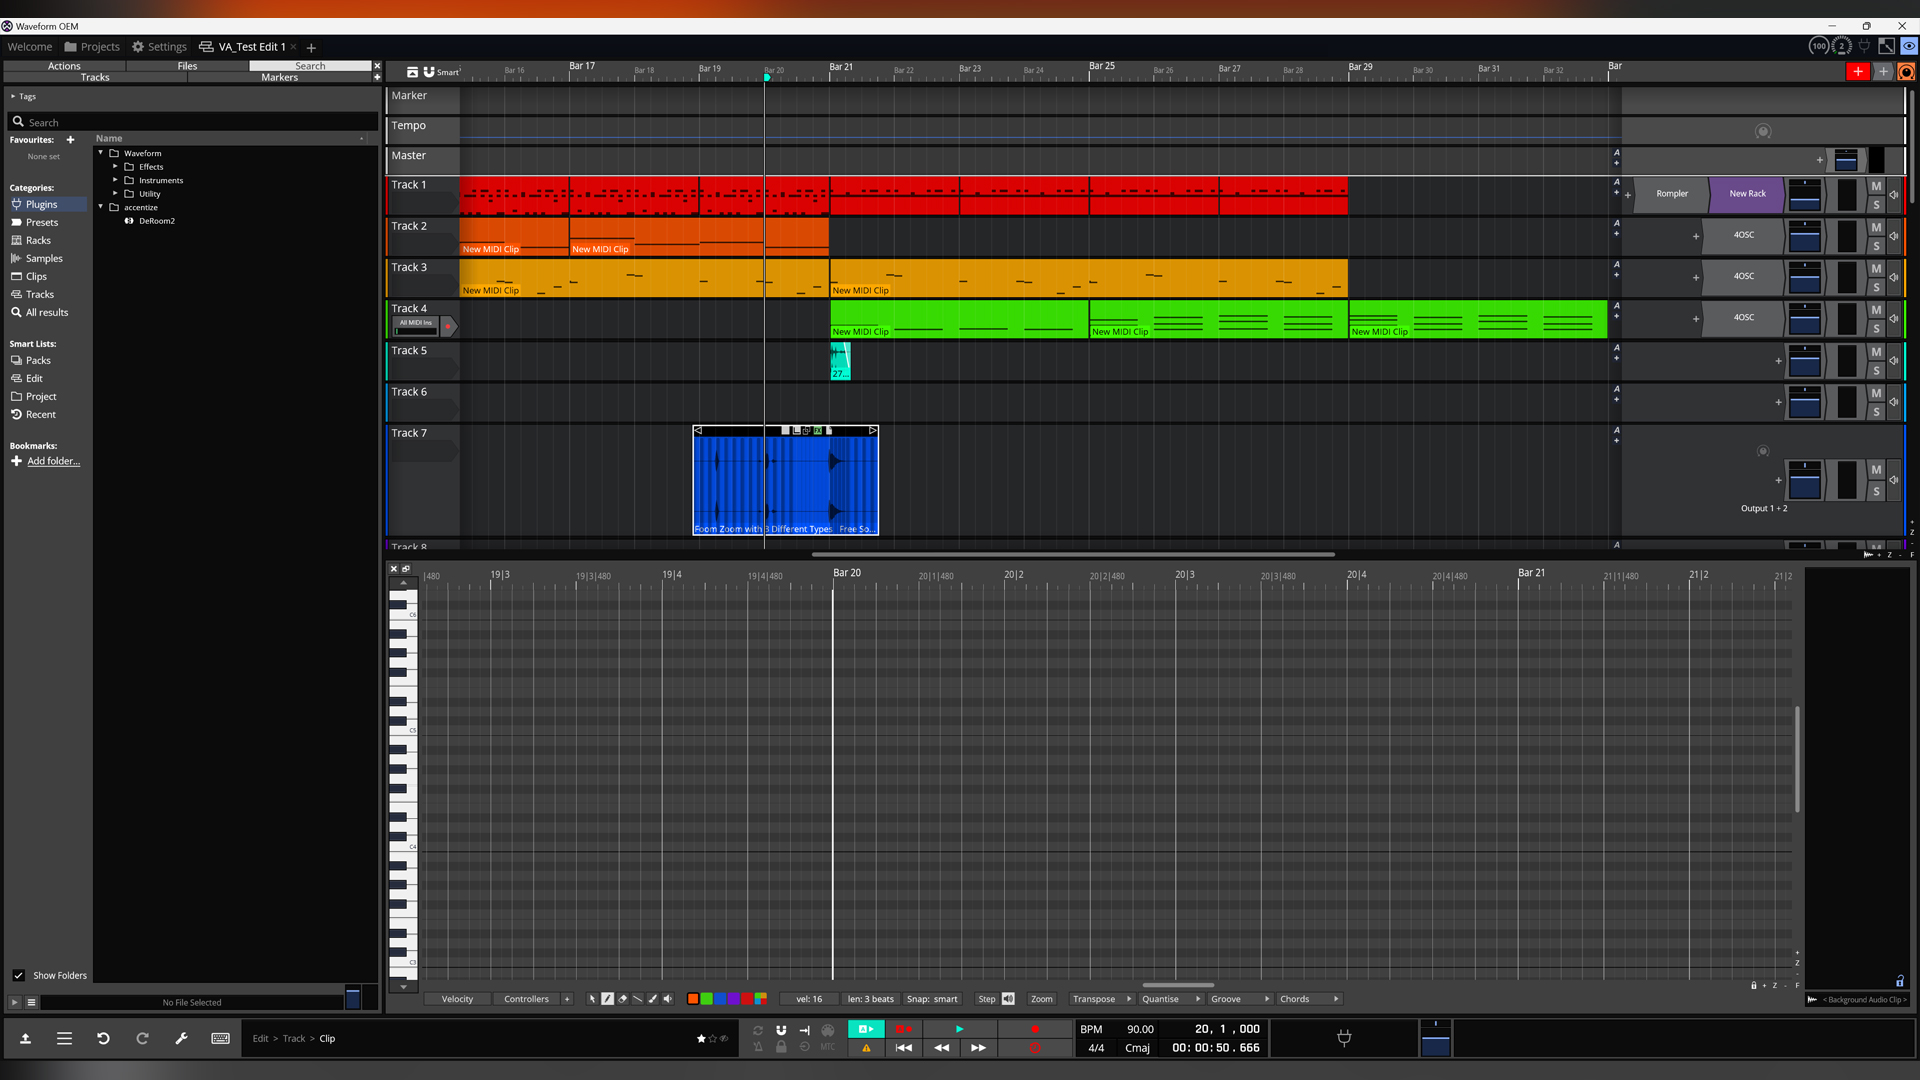Click the Velocity button
This screenshot has height=1080, width=1920.
click(x=457, y=999)
